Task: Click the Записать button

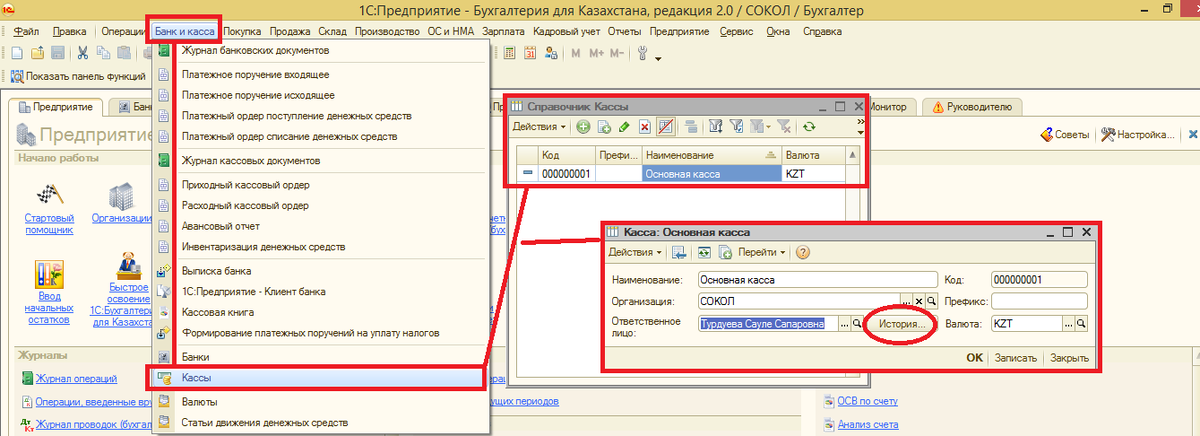Action: click(1016, 358)
